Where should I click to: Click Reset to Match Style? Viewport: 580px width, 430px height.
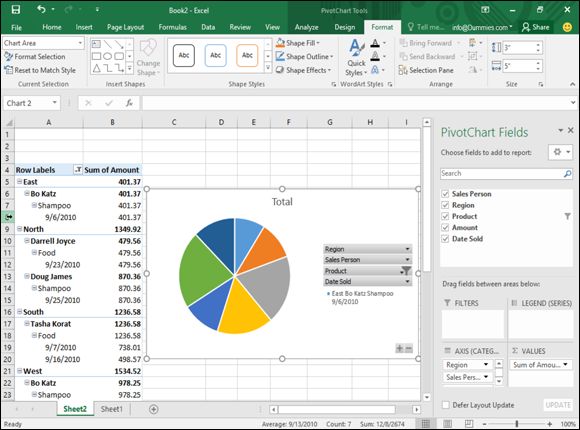pos(40,70)
